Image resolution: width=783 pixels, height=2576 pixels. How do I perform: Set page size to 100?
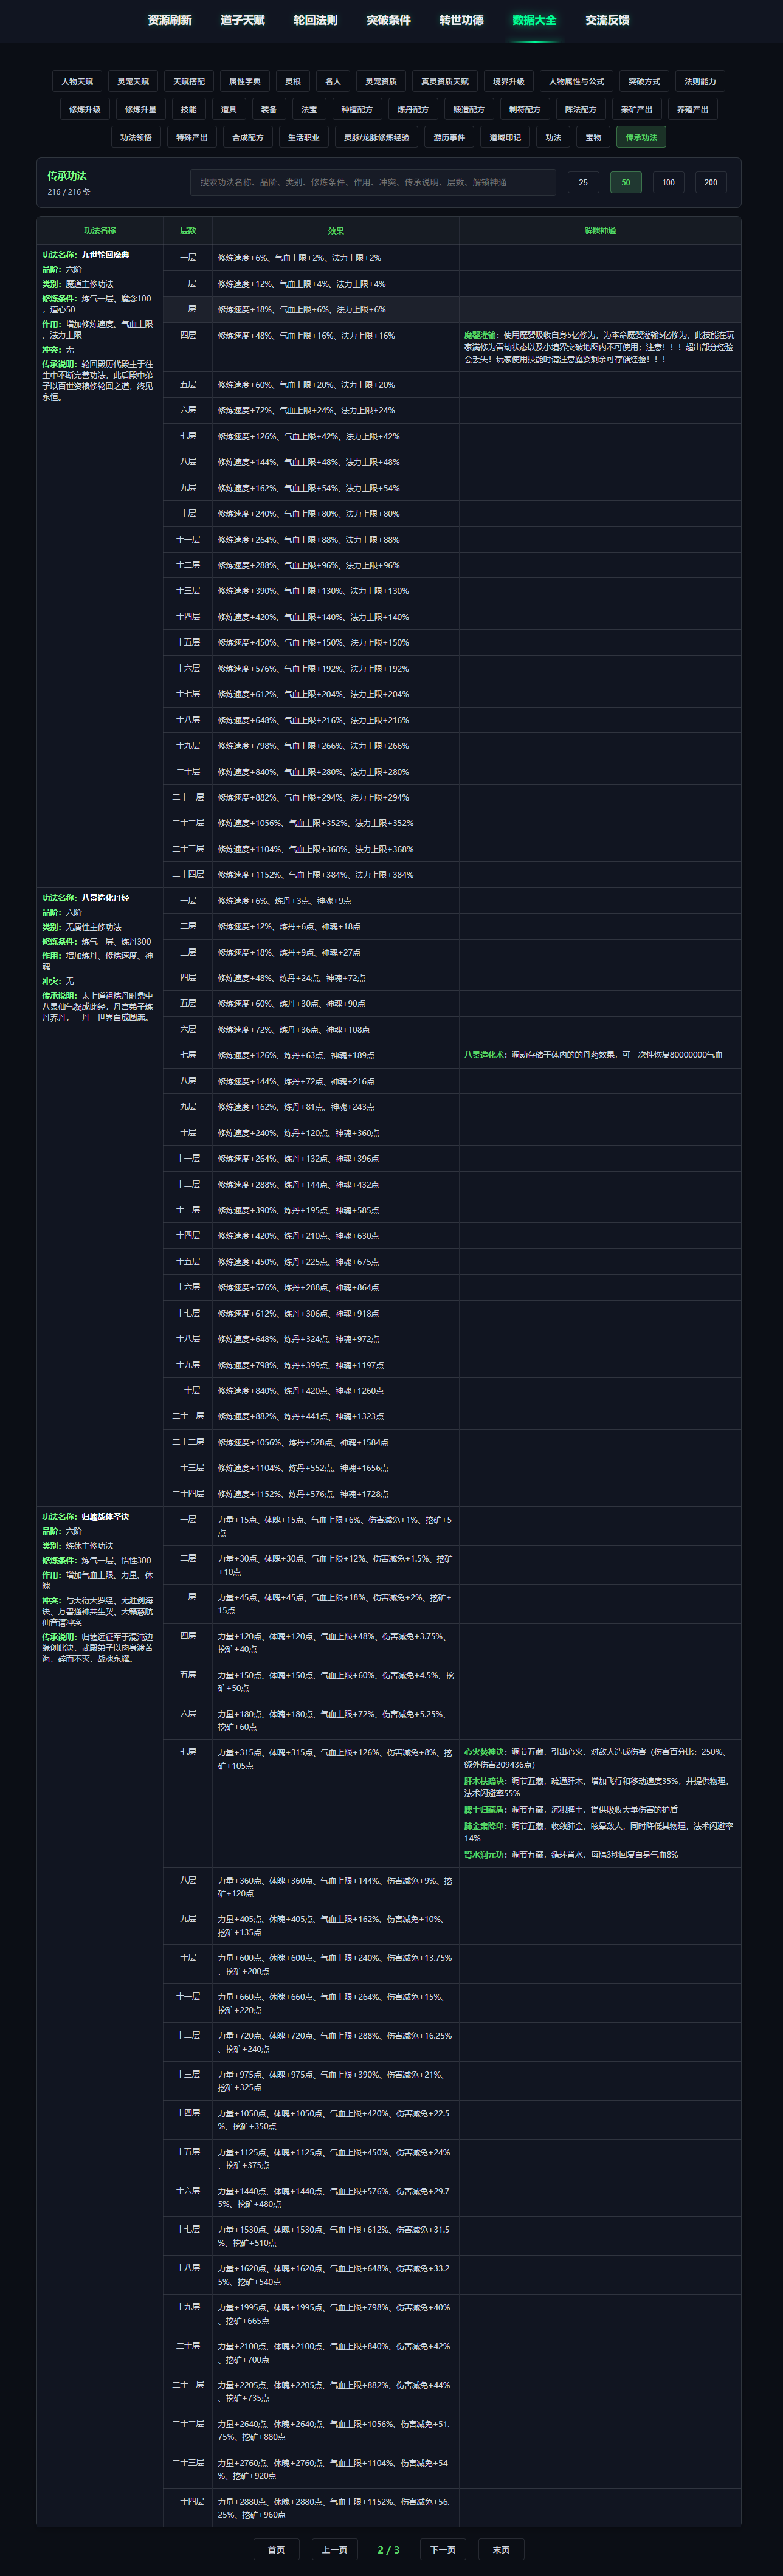668,182
